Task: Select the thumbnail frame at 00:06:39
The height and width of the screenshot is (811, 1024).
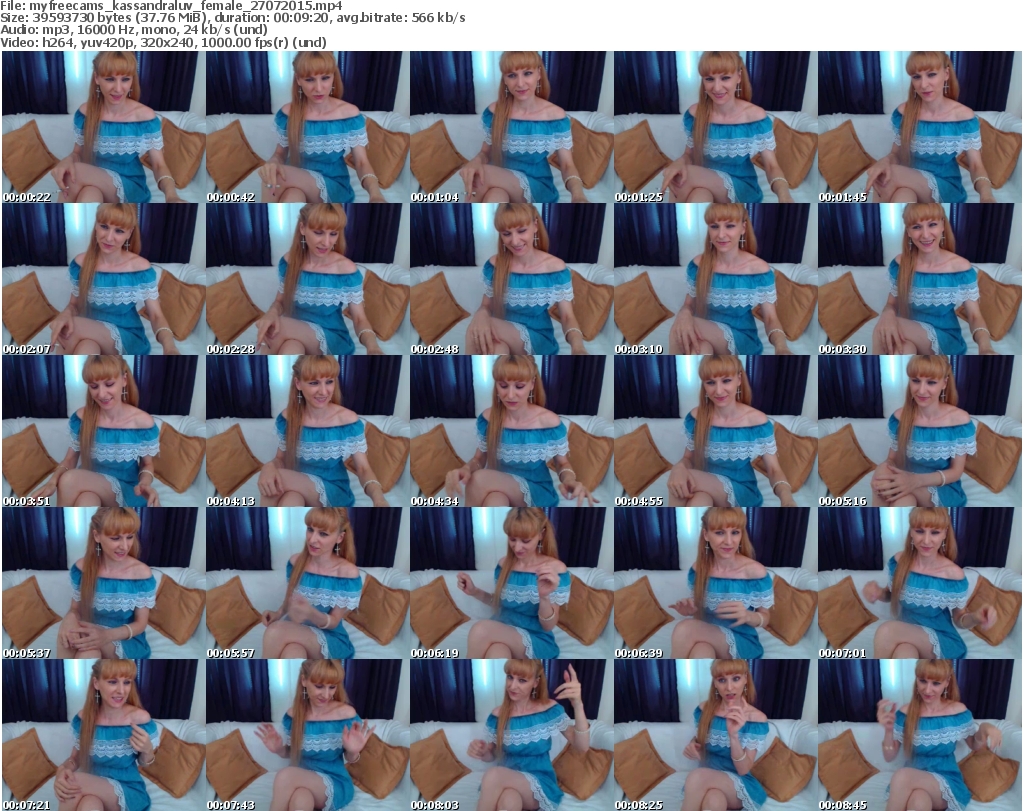Action: (x=715, y=583)
